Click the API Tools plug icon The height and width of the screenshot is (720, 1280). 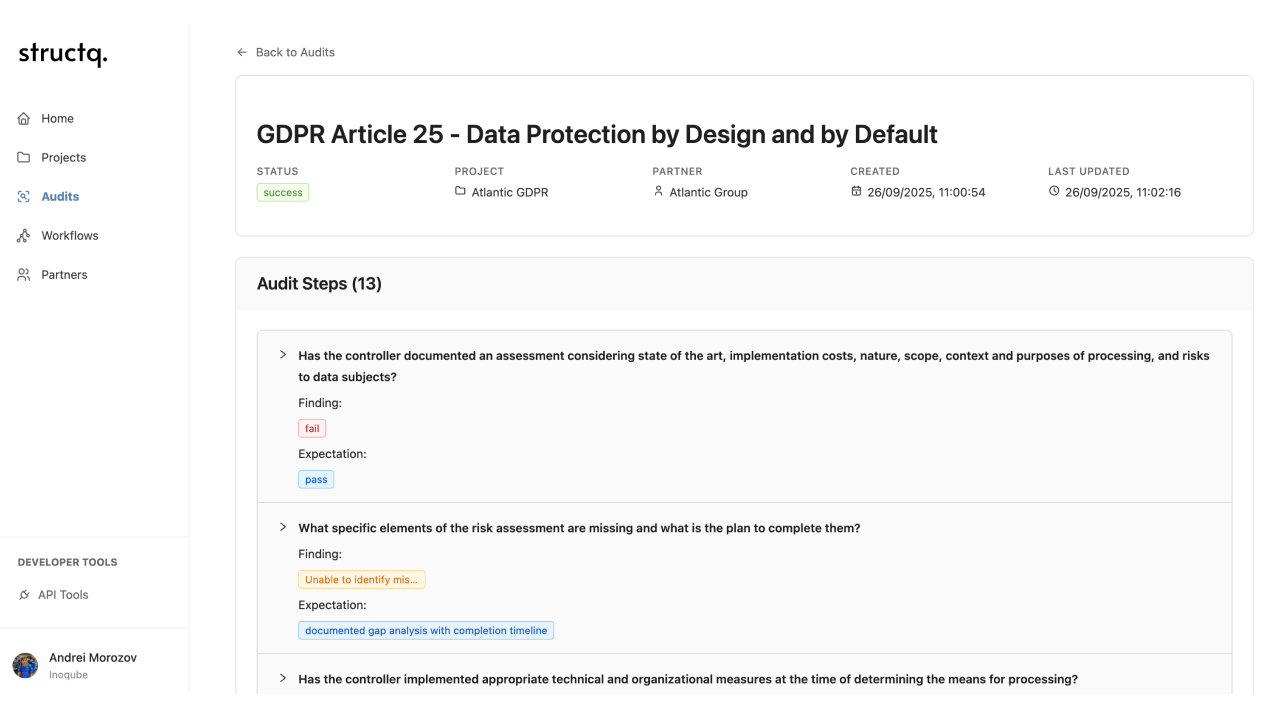[x=24, y=595]
